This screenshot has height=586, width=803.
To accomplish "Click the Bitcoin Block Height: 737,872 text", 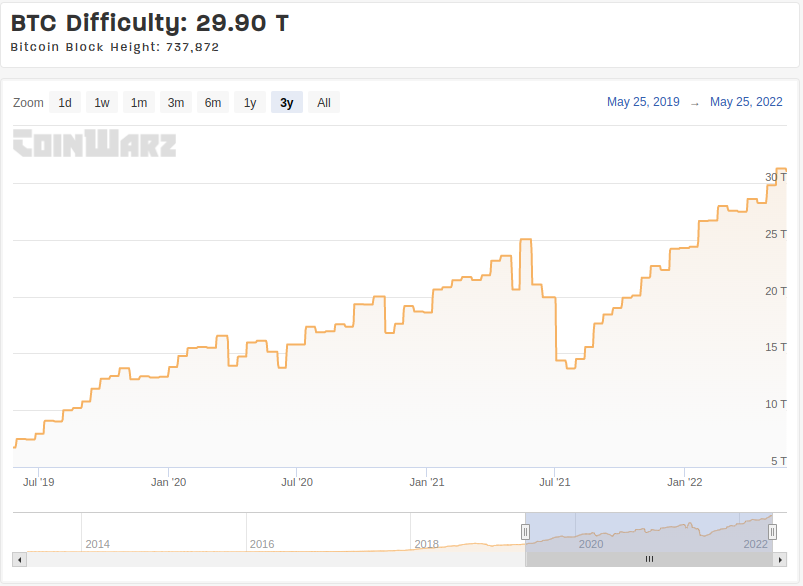I will click(115, 47).
